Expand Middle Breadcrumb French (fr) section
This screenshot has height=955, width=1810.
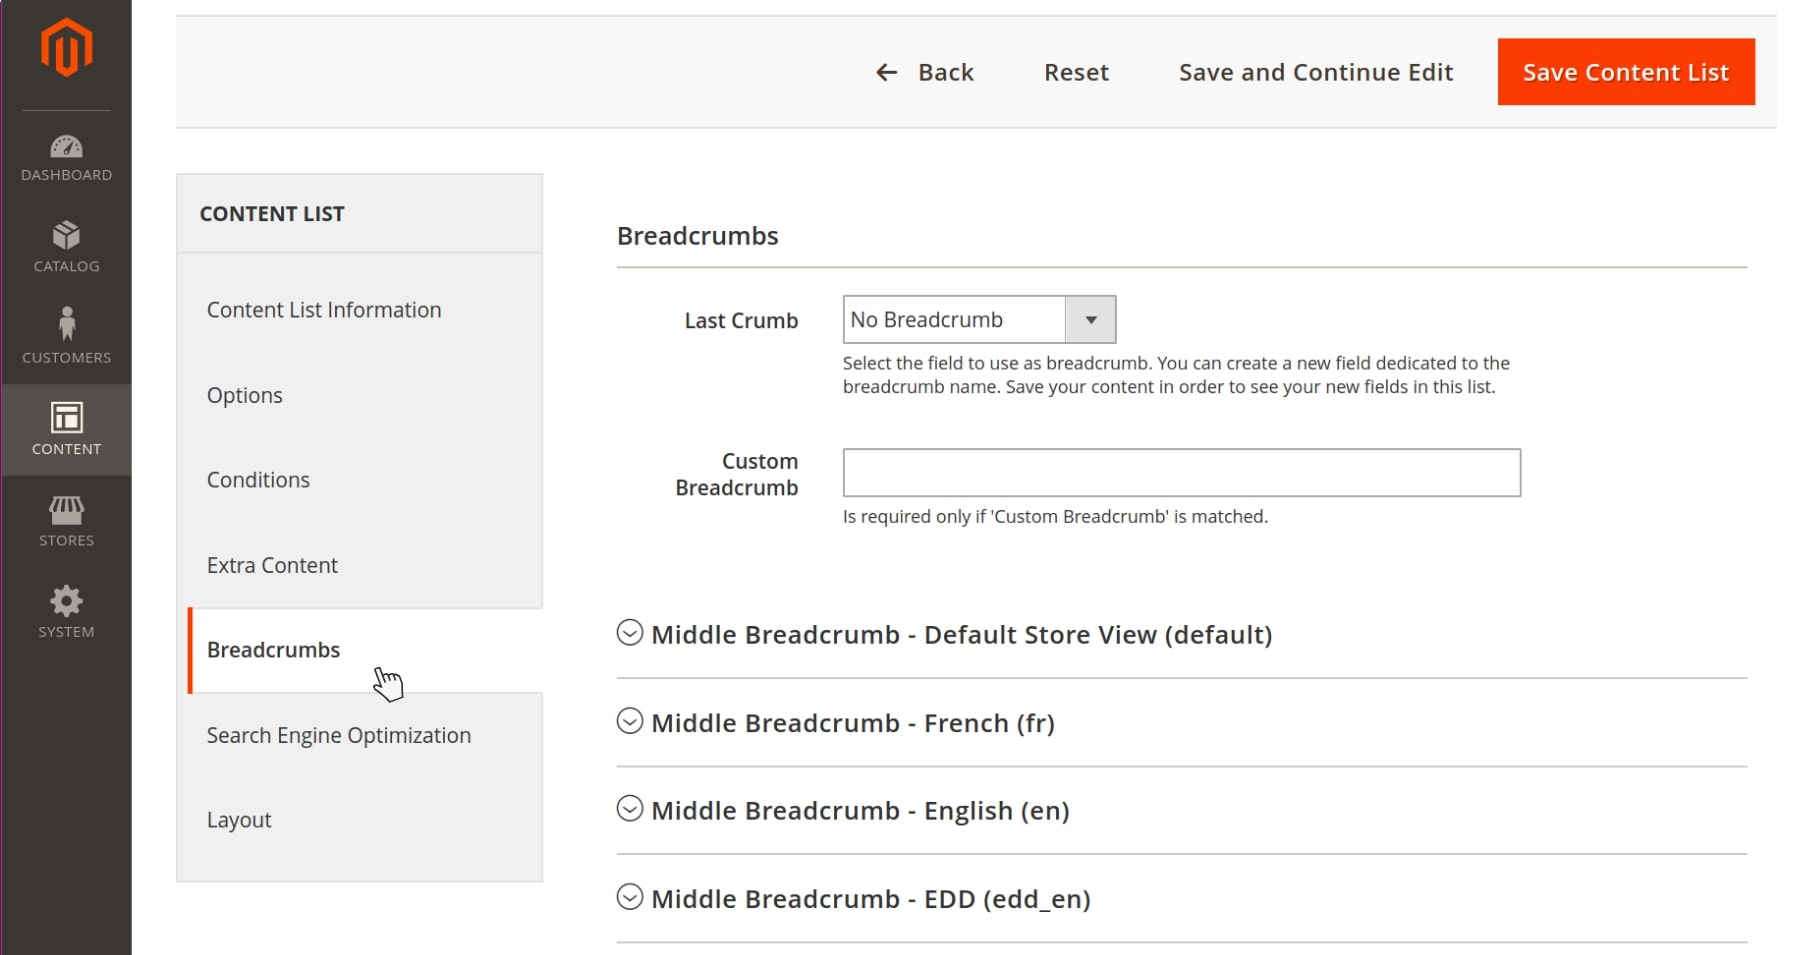(629, 722)
